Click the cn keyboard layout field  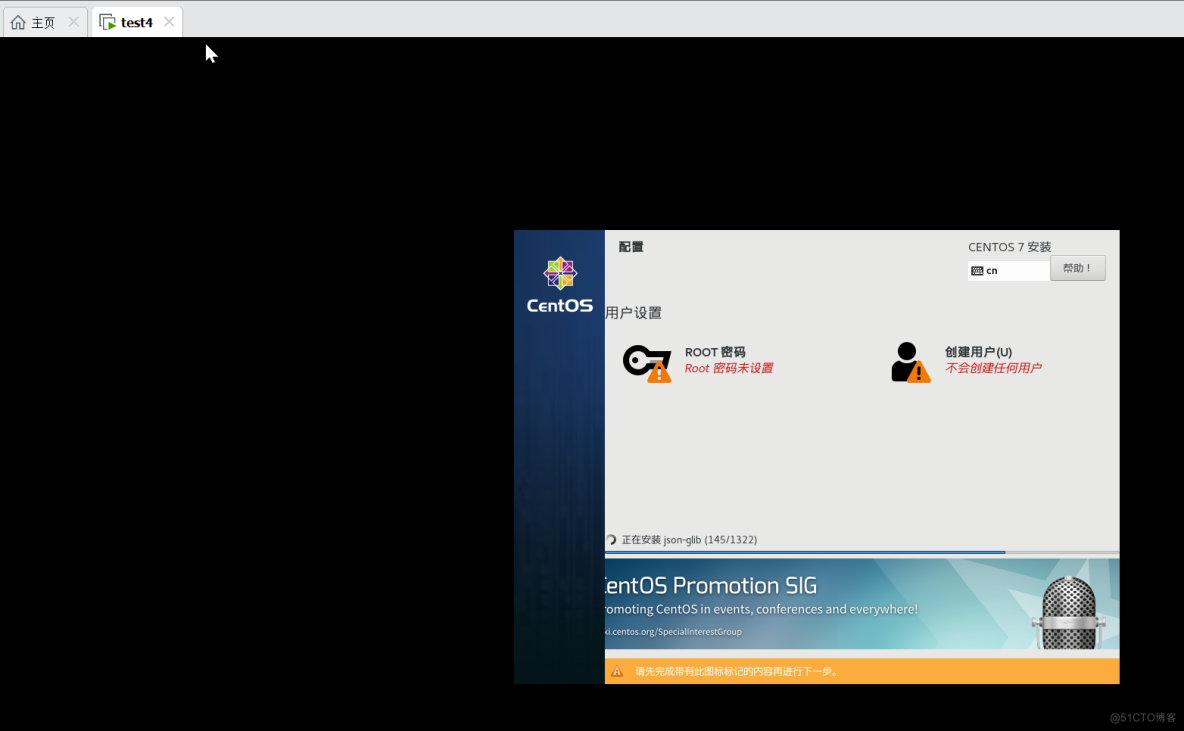point(1009,270)
